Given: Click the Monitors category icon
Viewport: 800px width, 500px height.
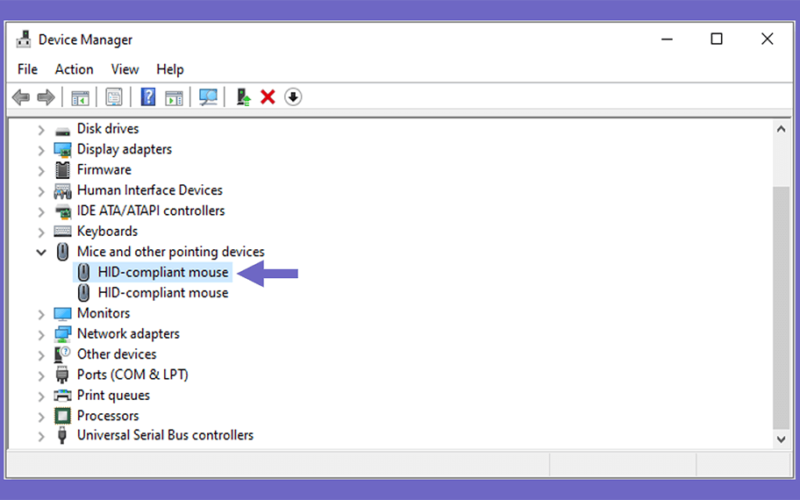Looking at the screenshot, I should [63, 313].
